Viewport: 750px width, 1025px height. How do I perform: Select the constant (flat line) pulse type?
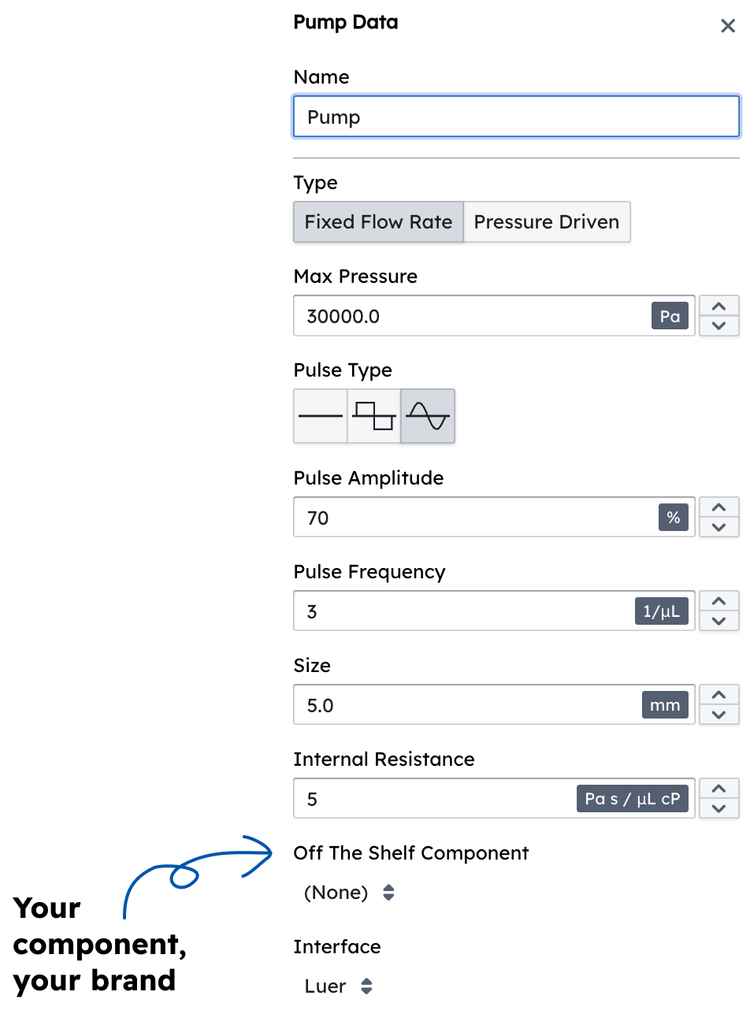[320, 416]
